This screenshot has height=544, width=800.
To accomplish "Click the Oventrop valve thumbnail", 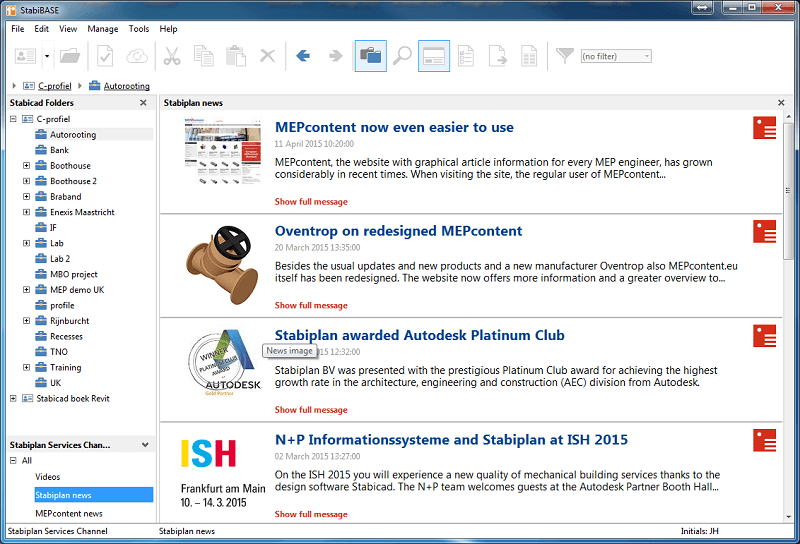I will pos(222,265).
